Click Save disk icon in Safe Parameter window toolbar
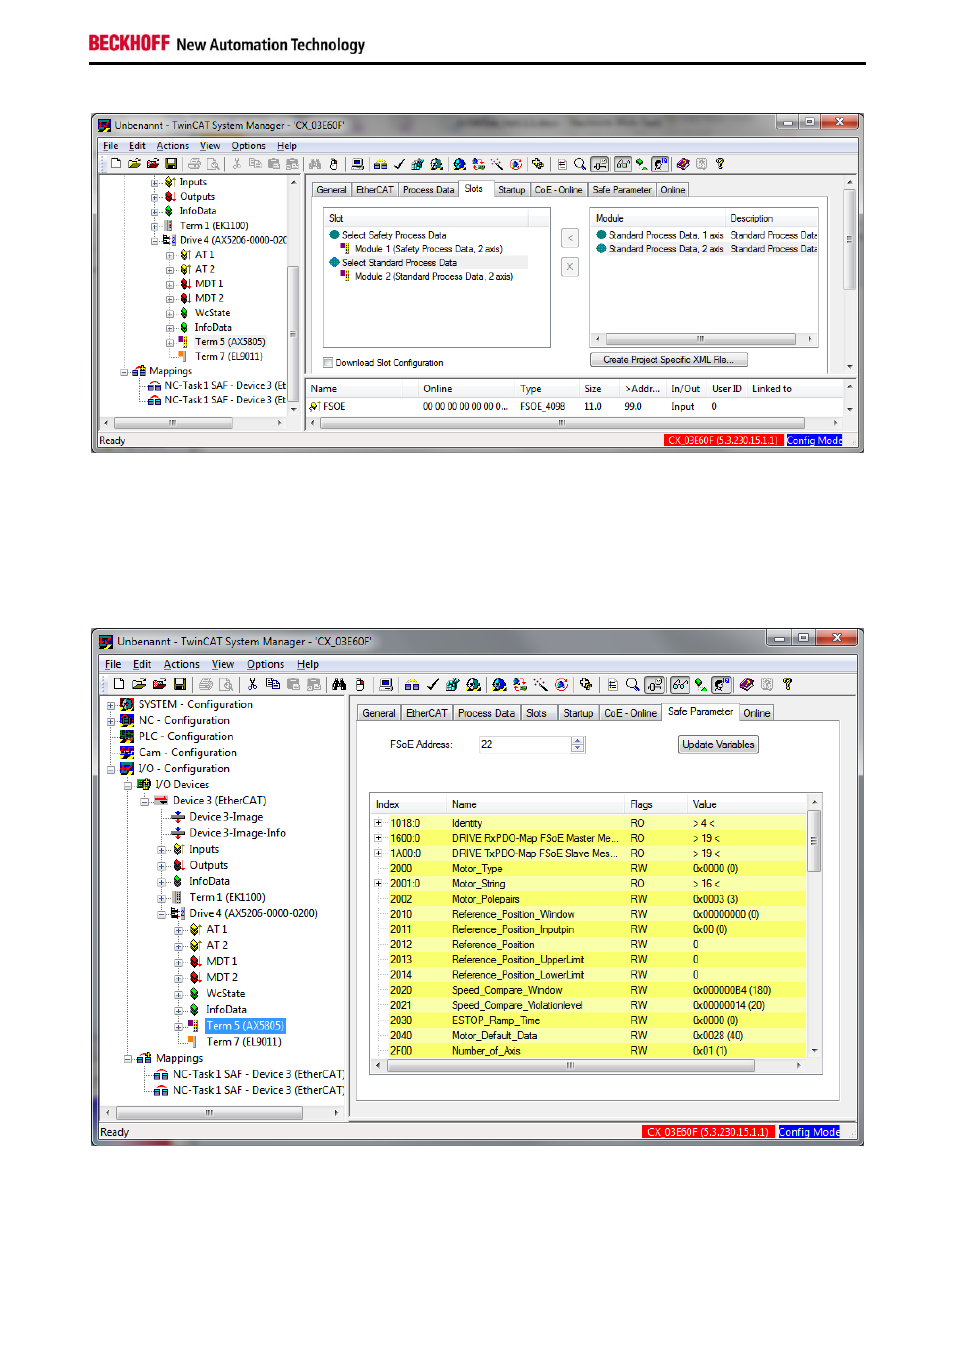954x1350 pixels. coord(180,684)
